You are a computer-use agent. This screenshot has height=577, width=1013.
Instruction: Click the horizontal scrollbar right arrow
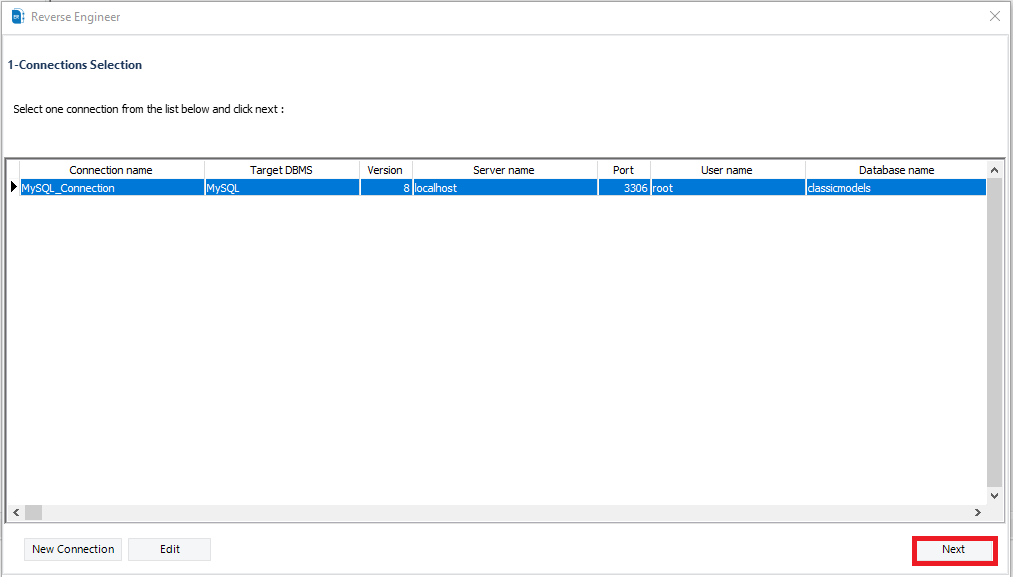point(978,512)
